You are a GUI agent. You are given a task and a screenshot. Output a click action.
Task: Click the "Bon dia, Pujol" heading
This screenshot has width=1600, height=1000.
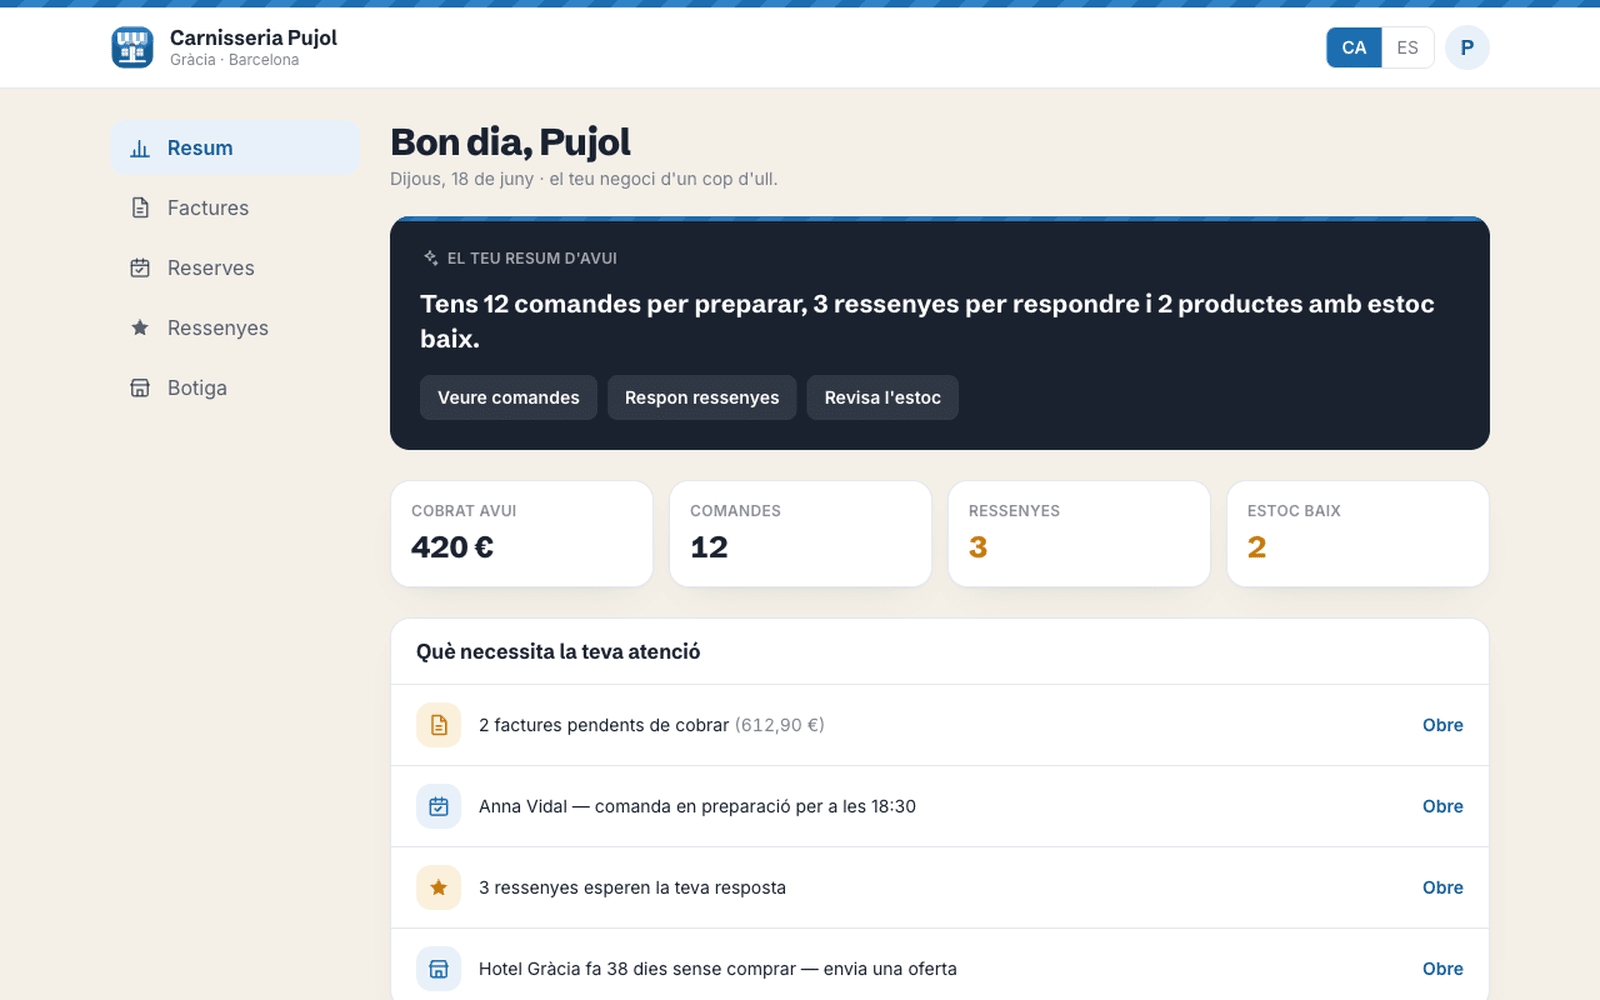510,143
